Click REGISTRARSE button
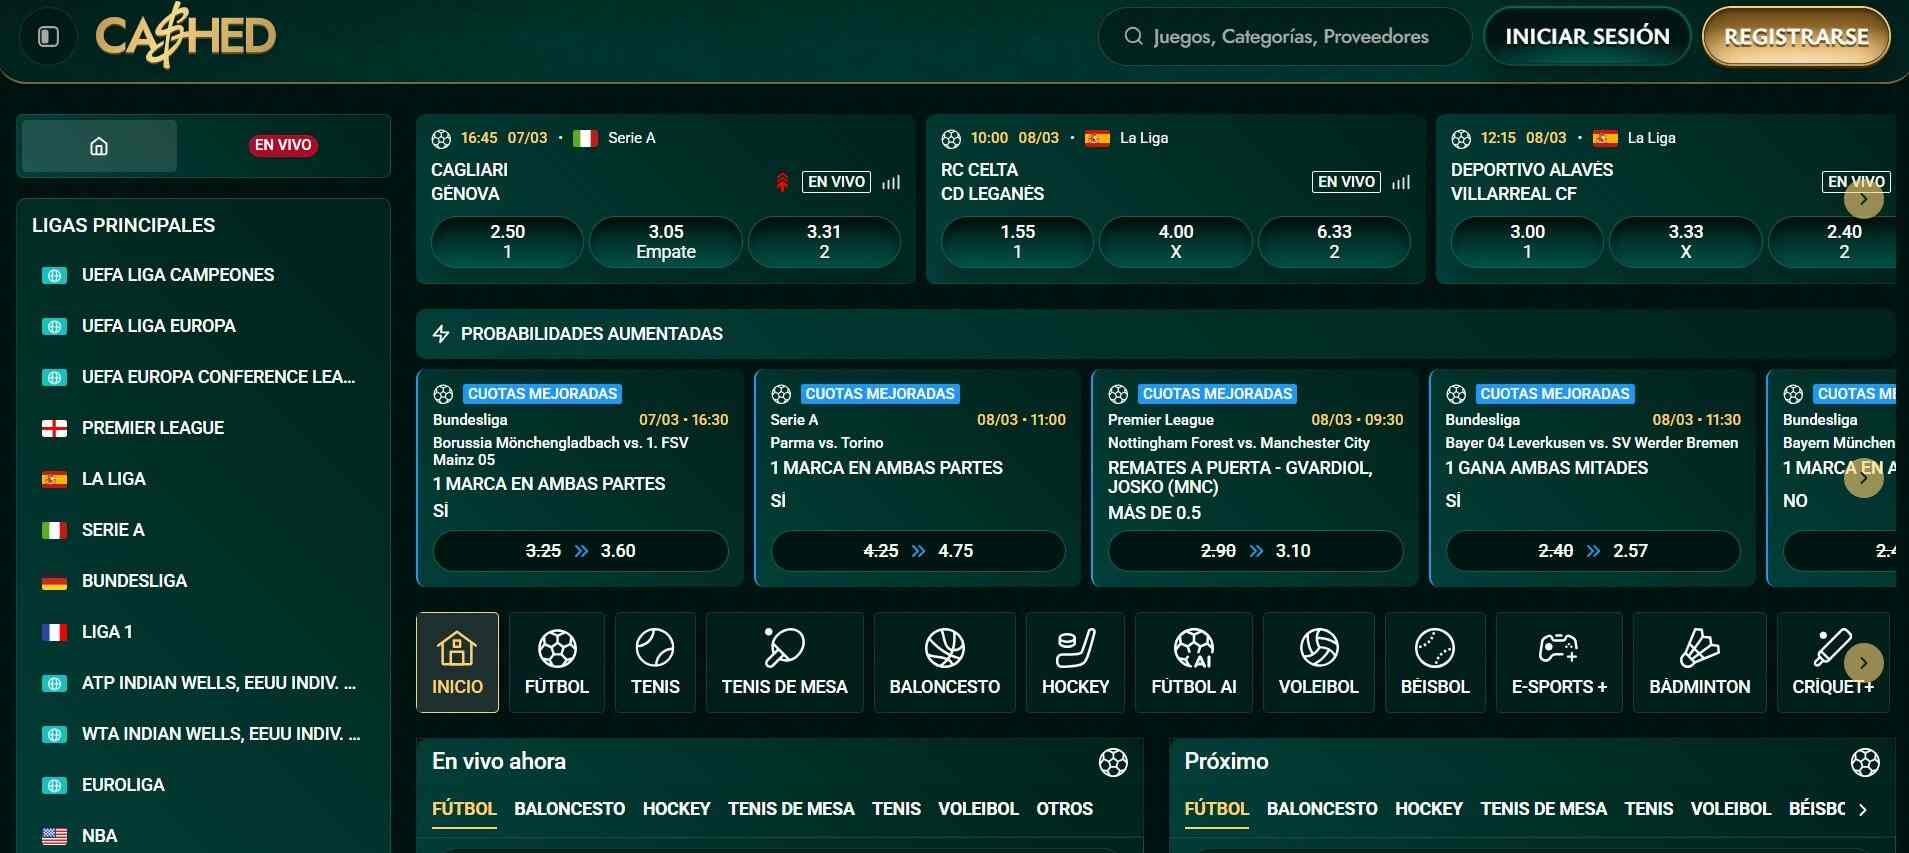The height and width of the screenshot is (853, 1909). click(1796, 37)
